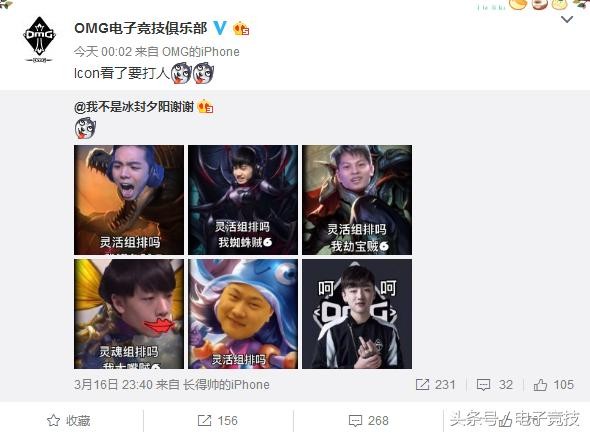Click the original post repost icon 231
Viewport: 590px width, 433px height.
click(436, 384)
